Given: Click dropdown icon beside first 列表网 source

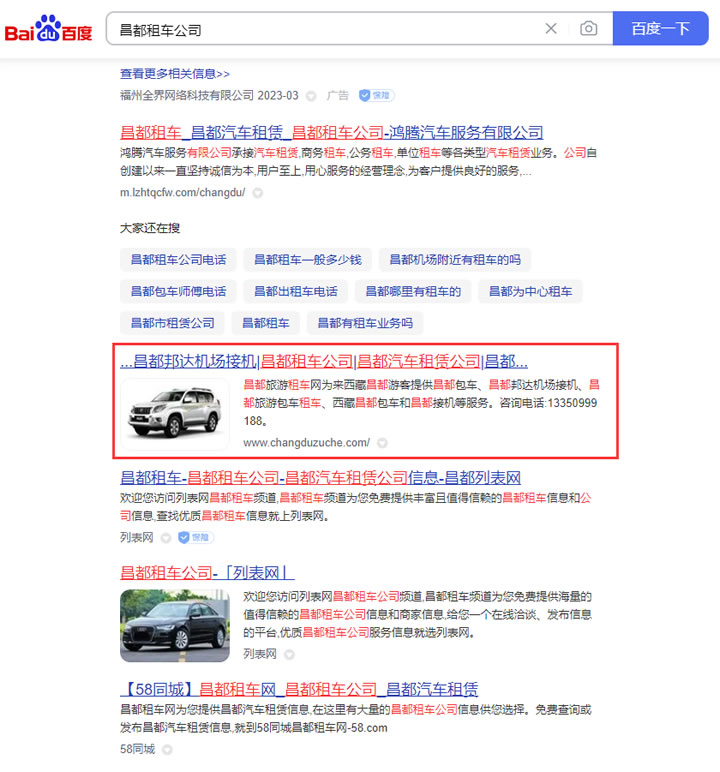Looking at the screenshot, I should coord(166,538).
